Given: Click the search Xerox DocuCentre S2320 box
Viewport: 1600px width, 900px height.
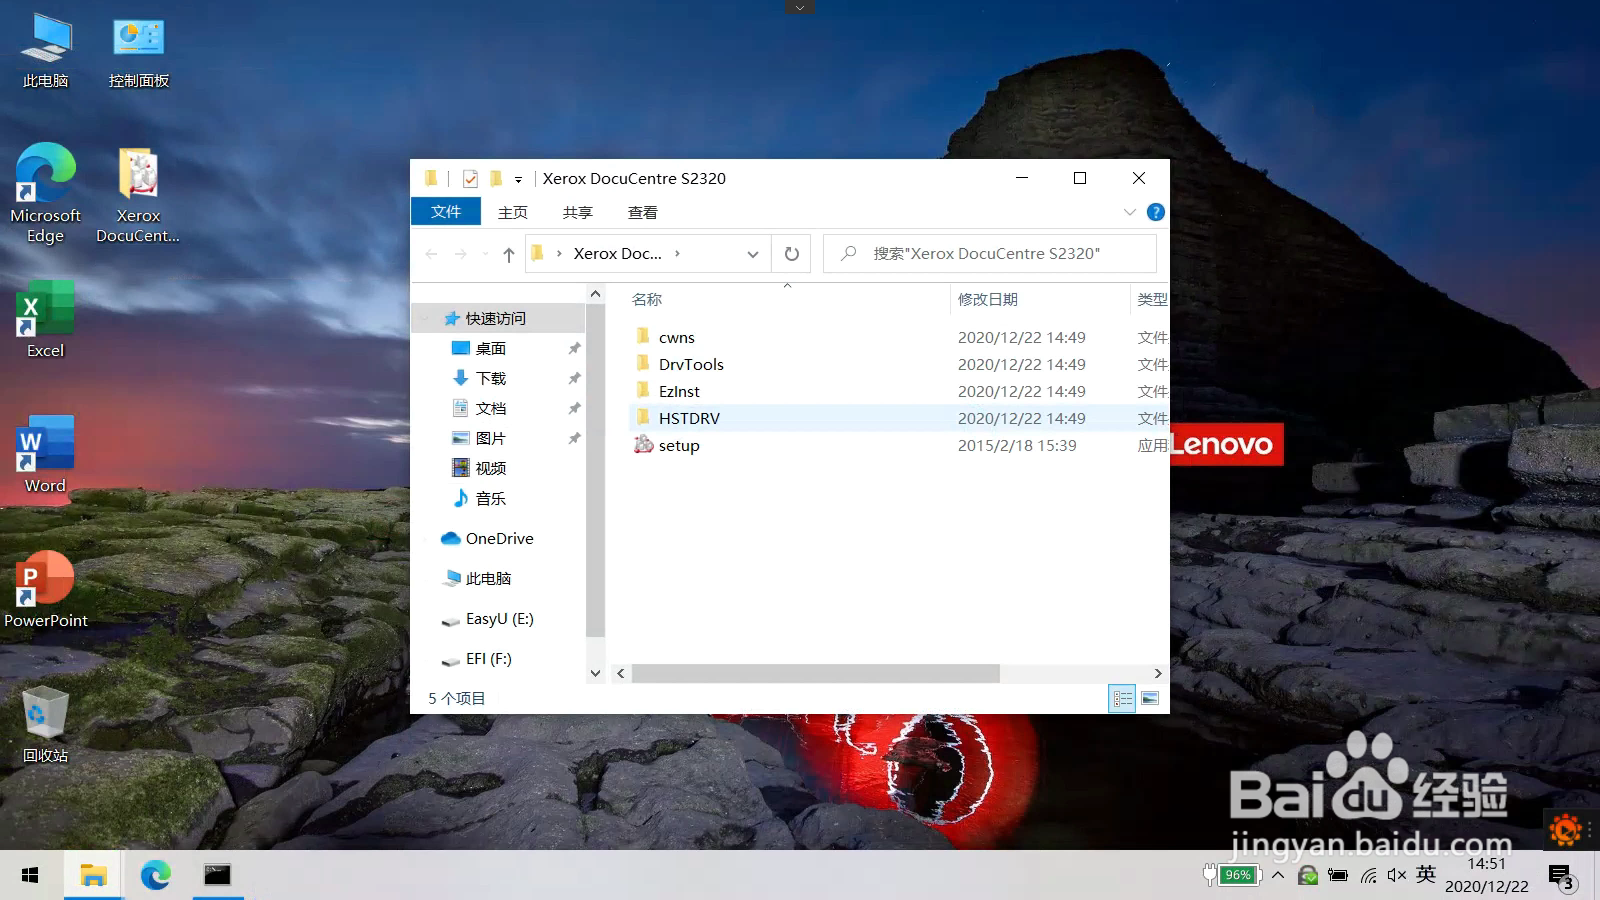Looking at the screenshot, I should [990, 254].
